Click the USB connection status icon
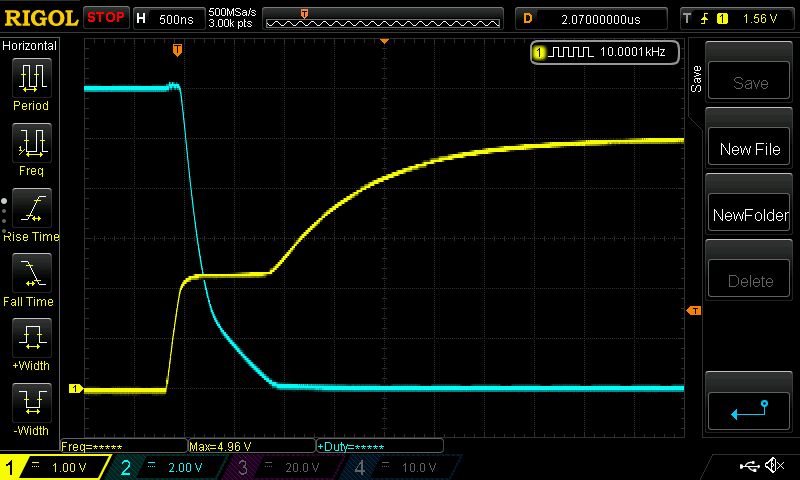Screen dimensions: 800x480 (749, 465)
